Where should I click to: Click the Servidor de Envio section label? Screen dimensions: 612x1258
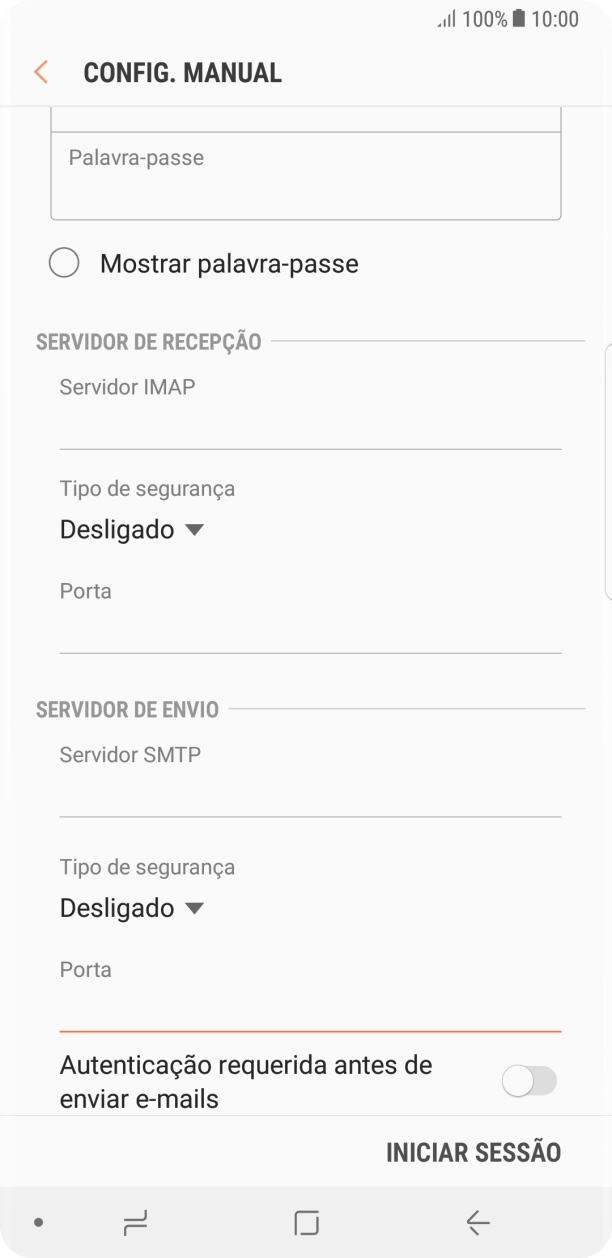pyautogui.click(x=126, y=709)
